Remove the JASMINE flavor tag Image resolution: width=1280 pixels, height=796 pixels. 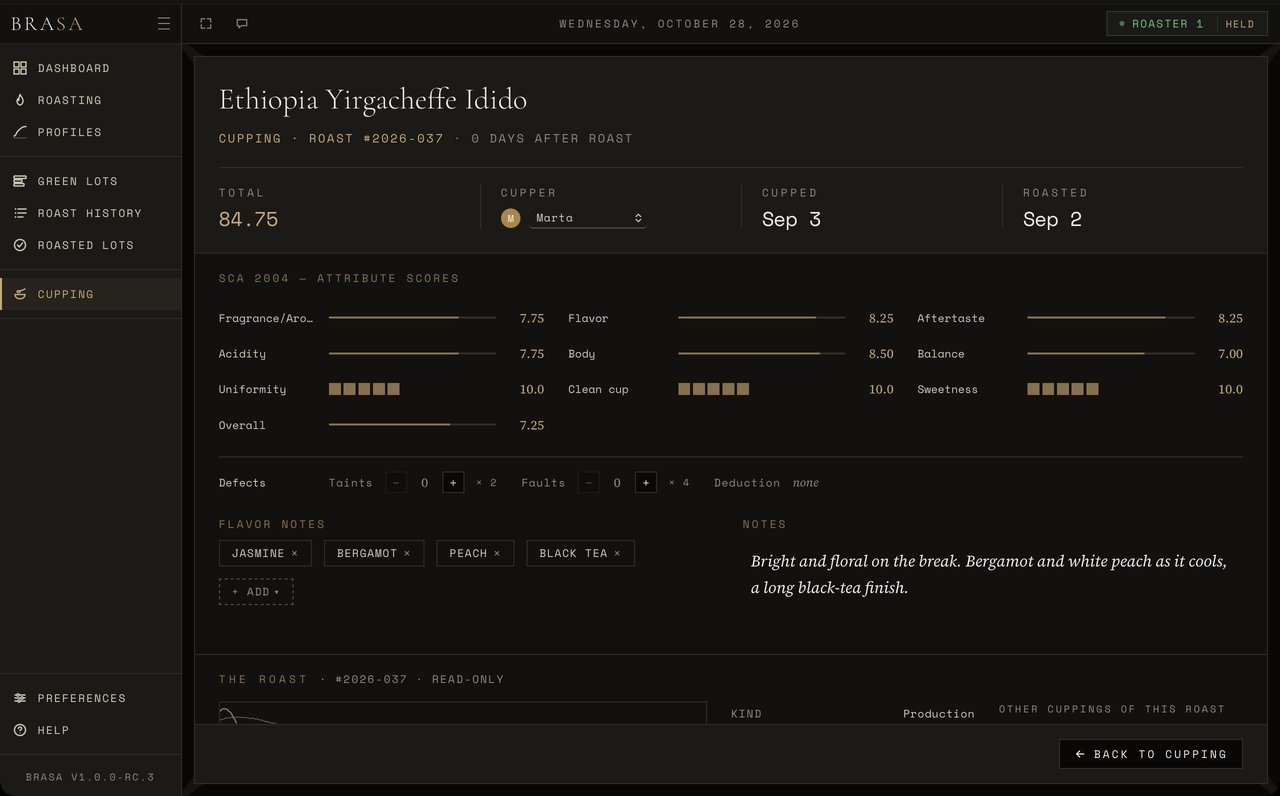[x=294, y=553]
